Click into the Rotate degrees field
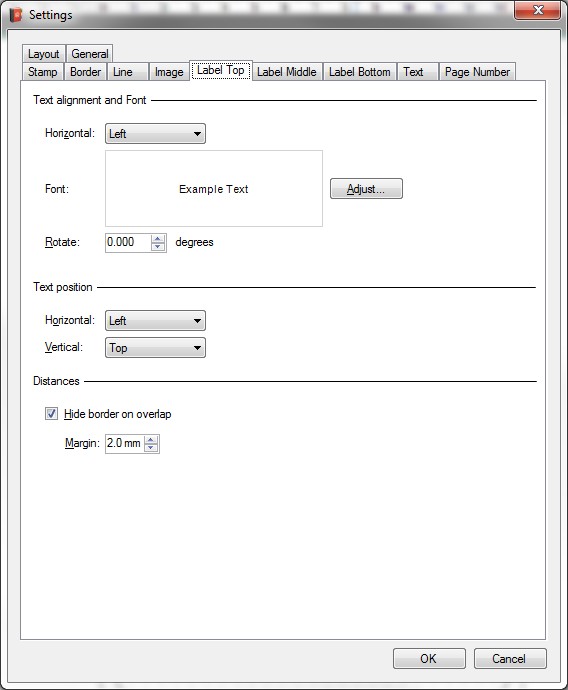 pyautogui.click(x=128, y=242)
